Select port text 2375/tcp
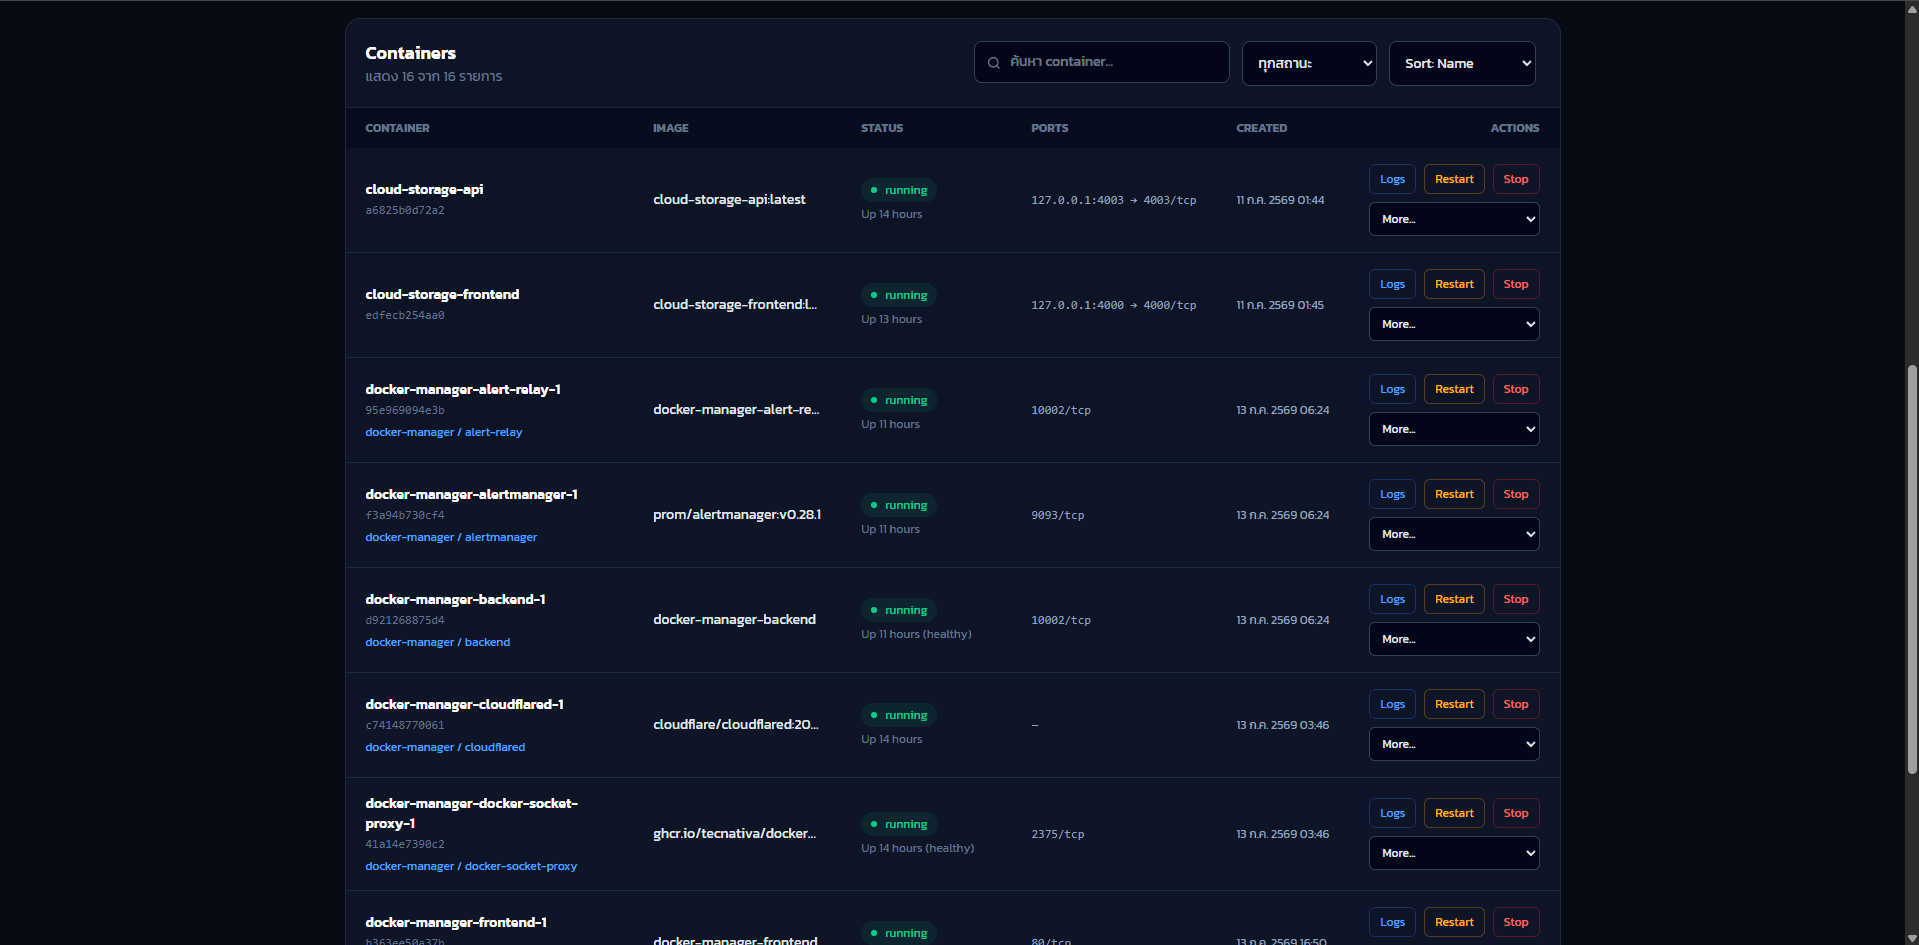Viewport: 1919px width, 945px height. click(x=1058, y=834)
